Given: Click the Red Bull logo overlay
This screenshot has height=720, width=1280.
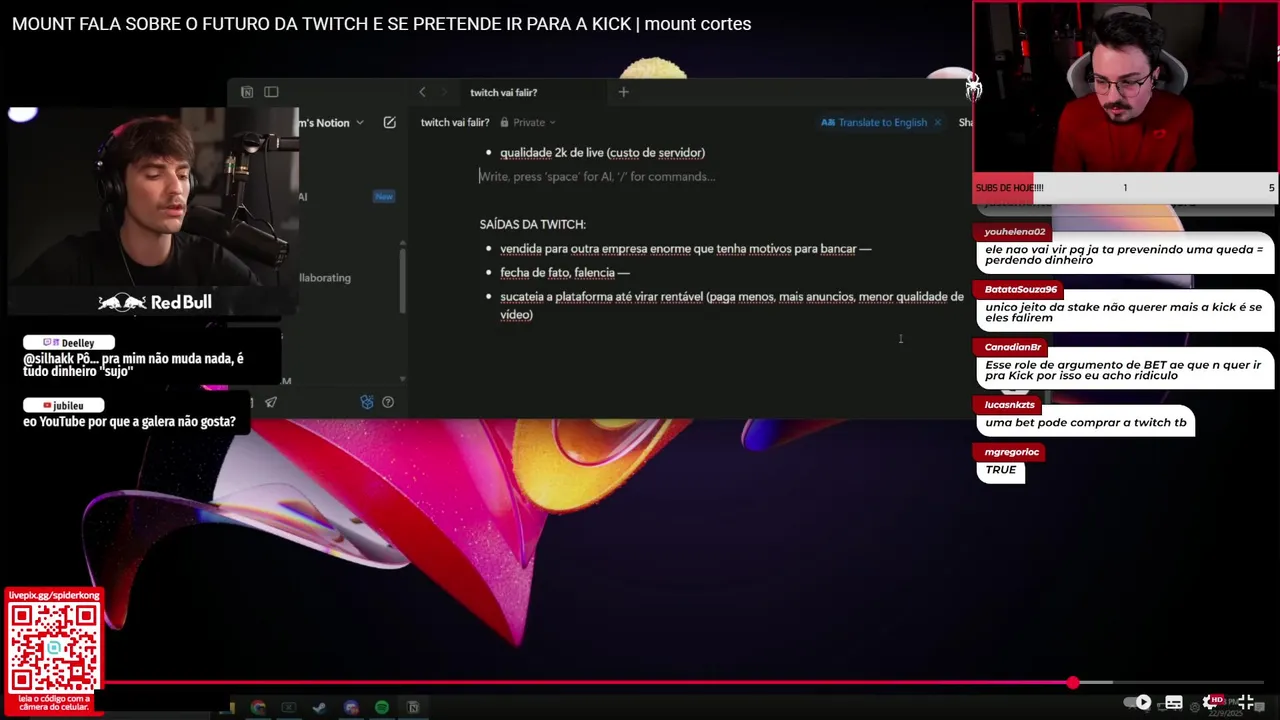Looking at the screenshot, I should click(x=154, y=302).
